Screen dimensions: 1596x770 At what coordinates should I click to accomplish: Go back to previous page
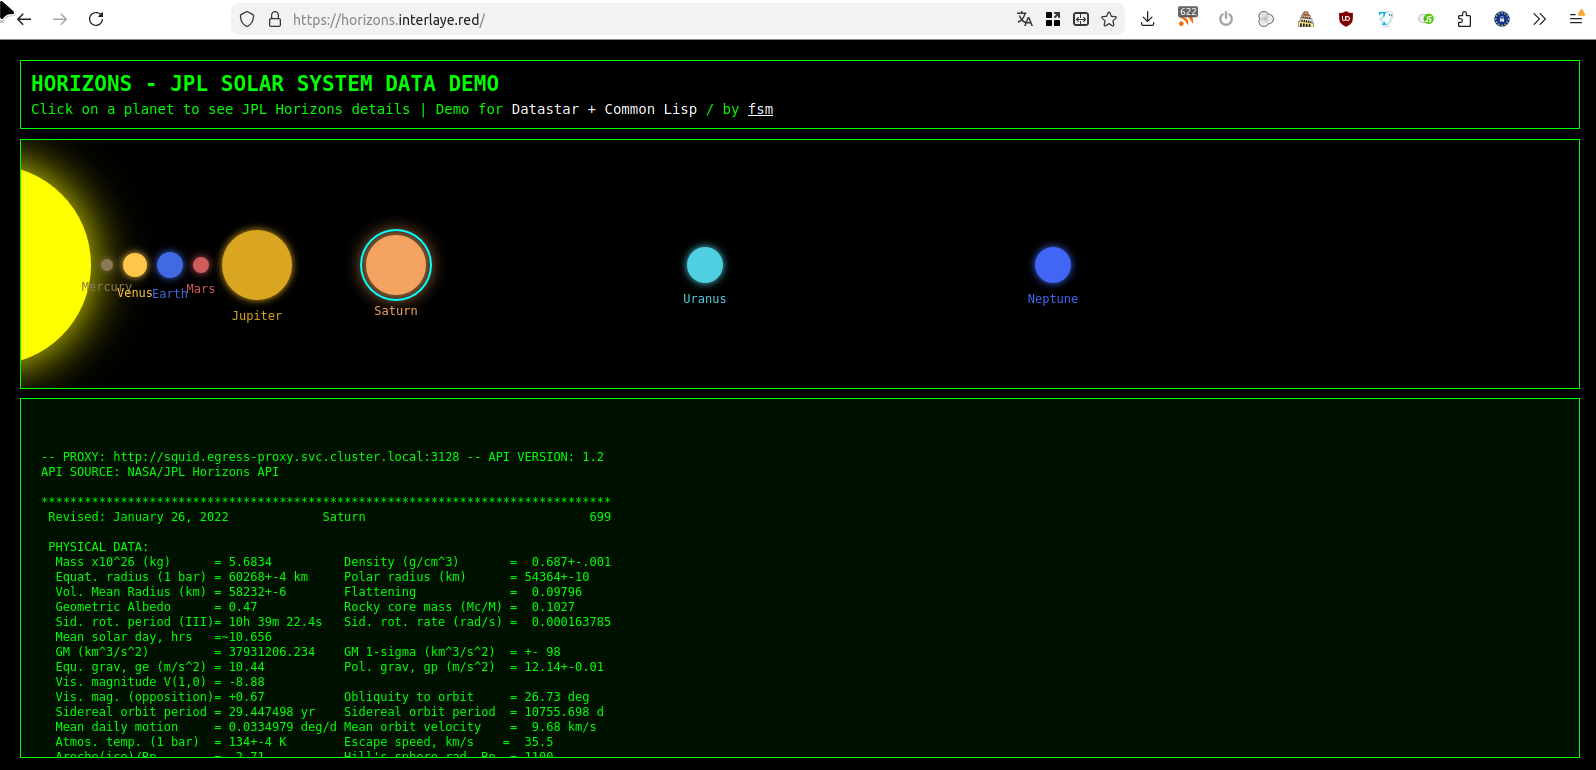pos(25,19)
